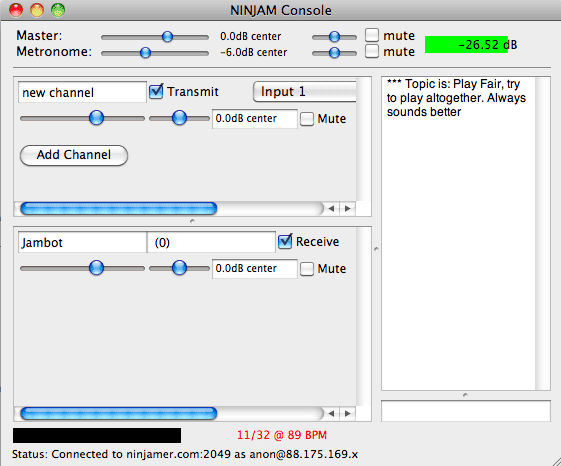Click the Master volume slider knob

coord(167,36)
